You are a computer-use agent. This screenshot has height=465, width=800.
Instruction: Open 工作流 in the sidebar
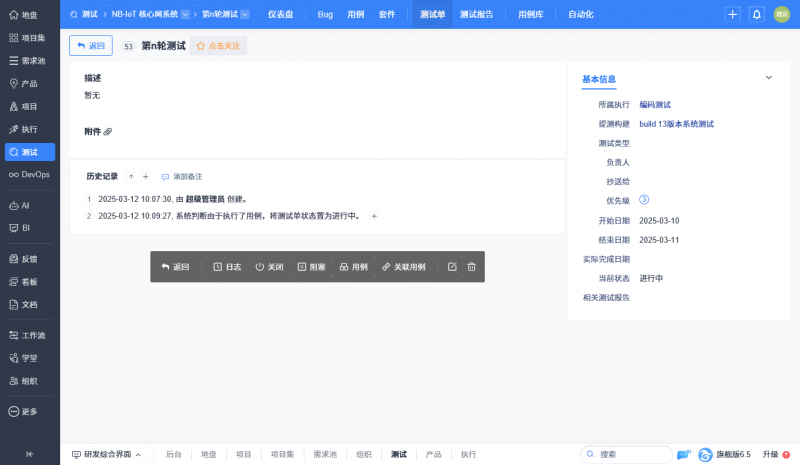(x=29, y=335)
